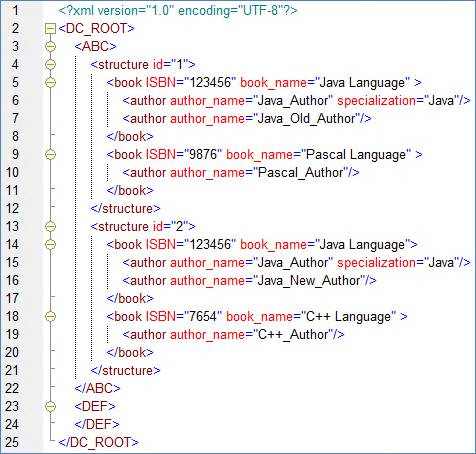Click the </structure> closing tag on line 21
The width and height of the screenshot is (476, 454).
pos(125,371)
